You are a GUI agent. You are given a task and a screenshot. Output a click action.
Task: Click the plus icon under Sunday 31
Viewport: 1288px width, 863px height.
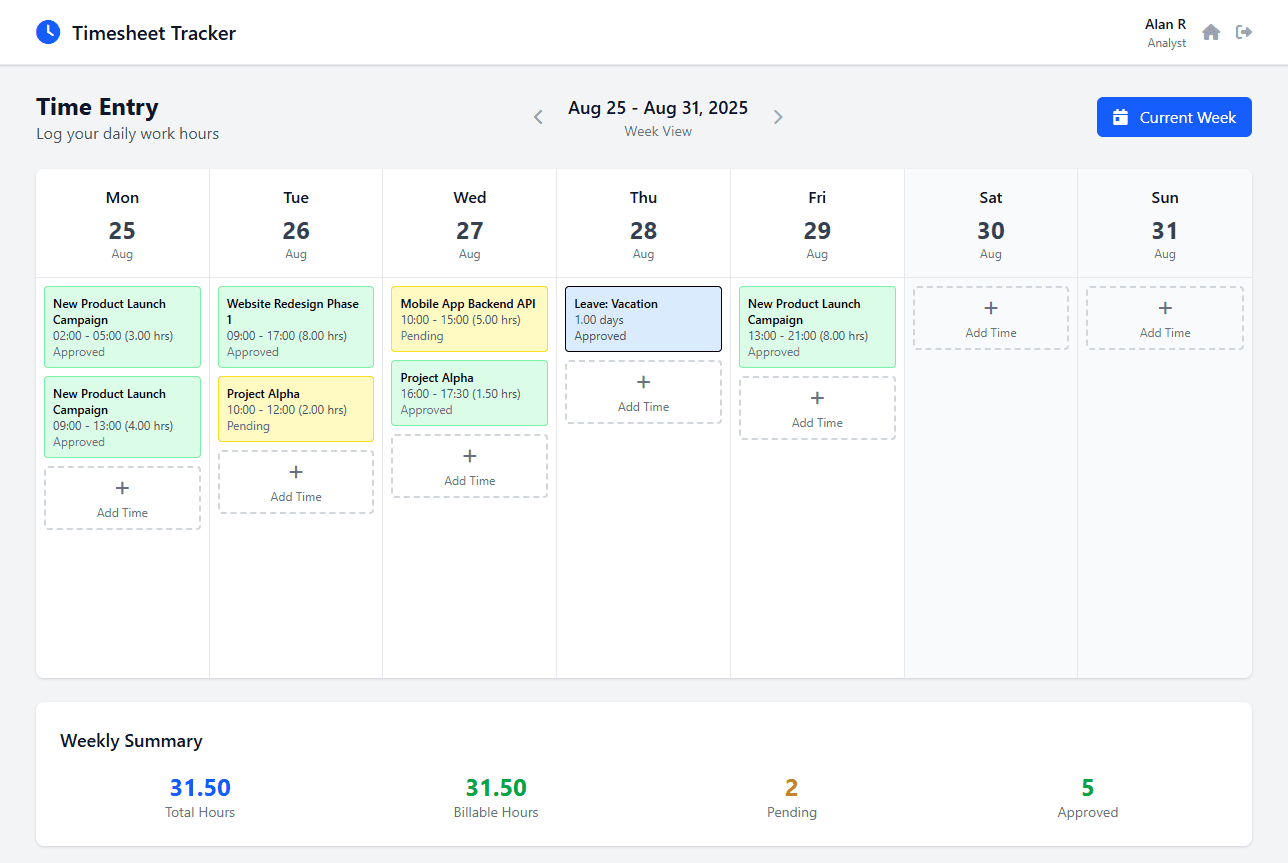1164,308
